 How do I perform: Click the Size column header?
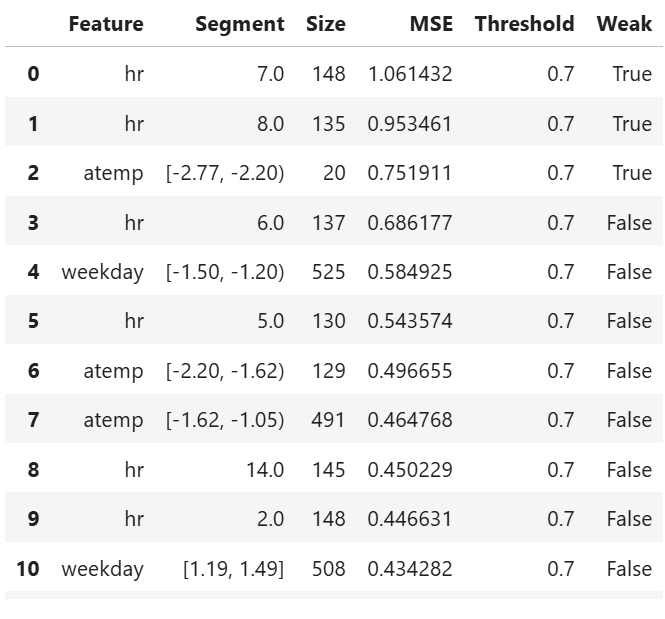326,24
